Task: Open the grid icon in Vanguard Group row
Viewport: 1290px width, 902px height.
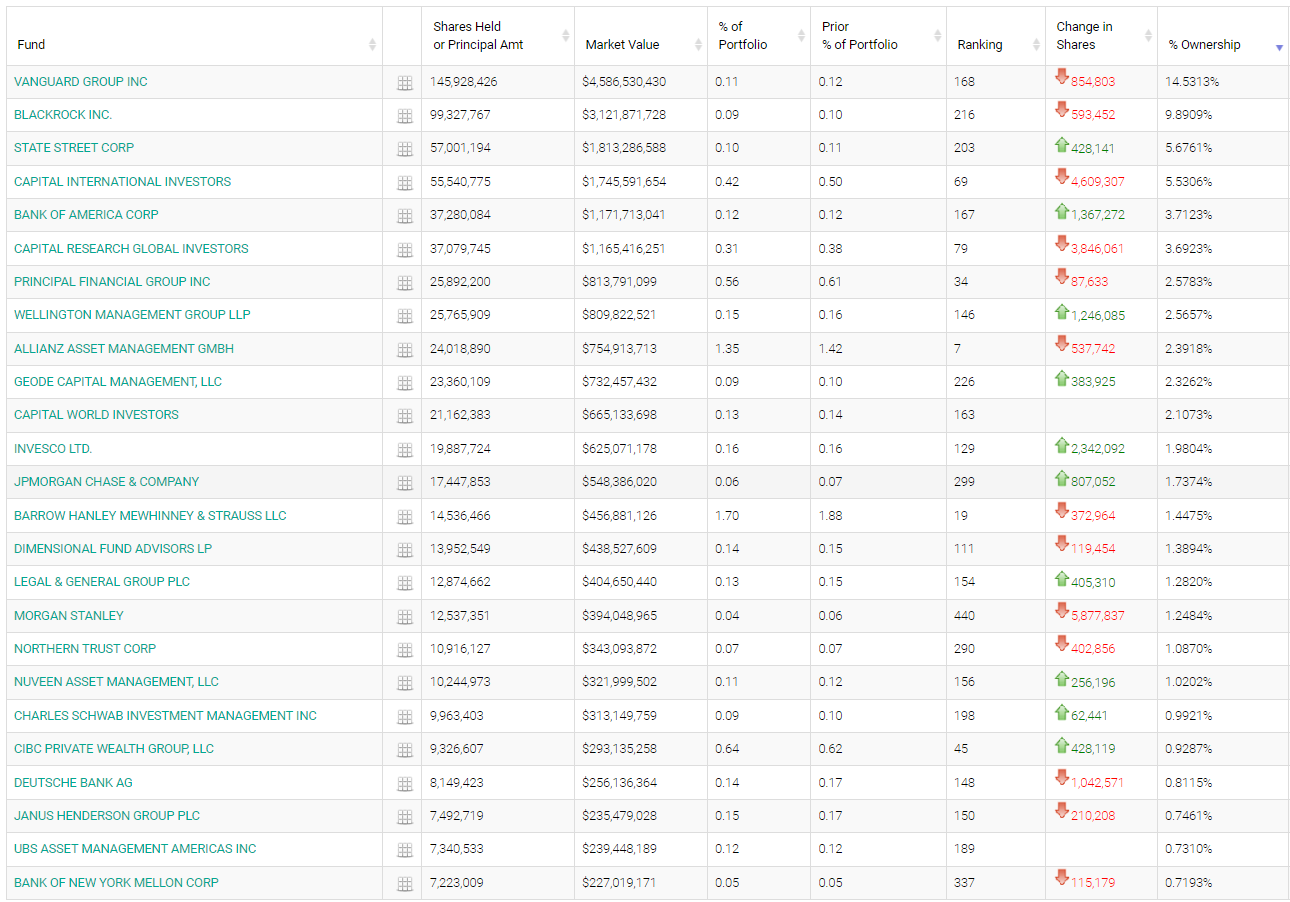Action: pos(404,84)
